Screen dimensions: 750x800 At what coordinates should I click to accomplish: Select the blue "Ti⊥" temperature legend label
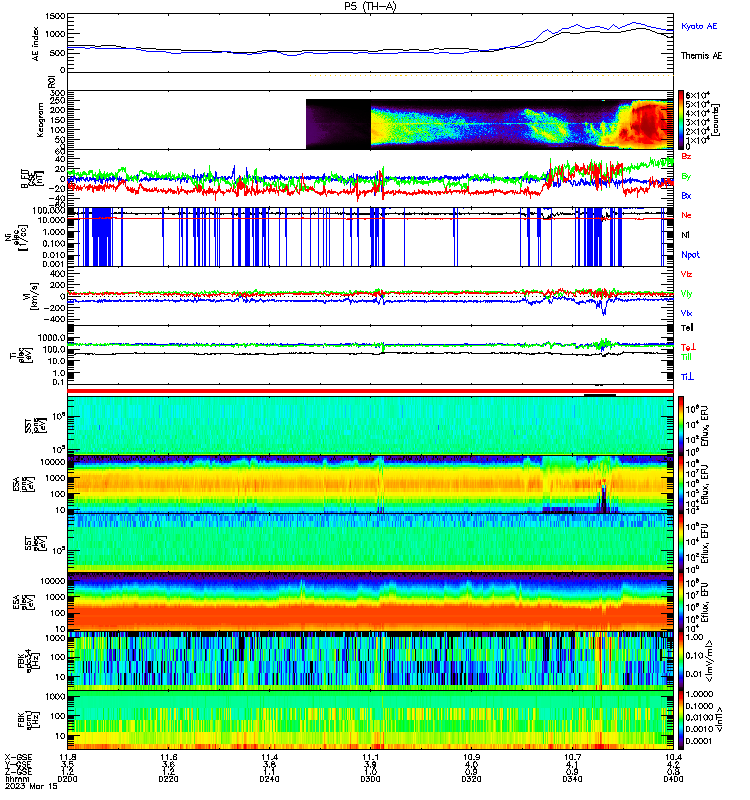pyautogui.click(x=687, y=377)
